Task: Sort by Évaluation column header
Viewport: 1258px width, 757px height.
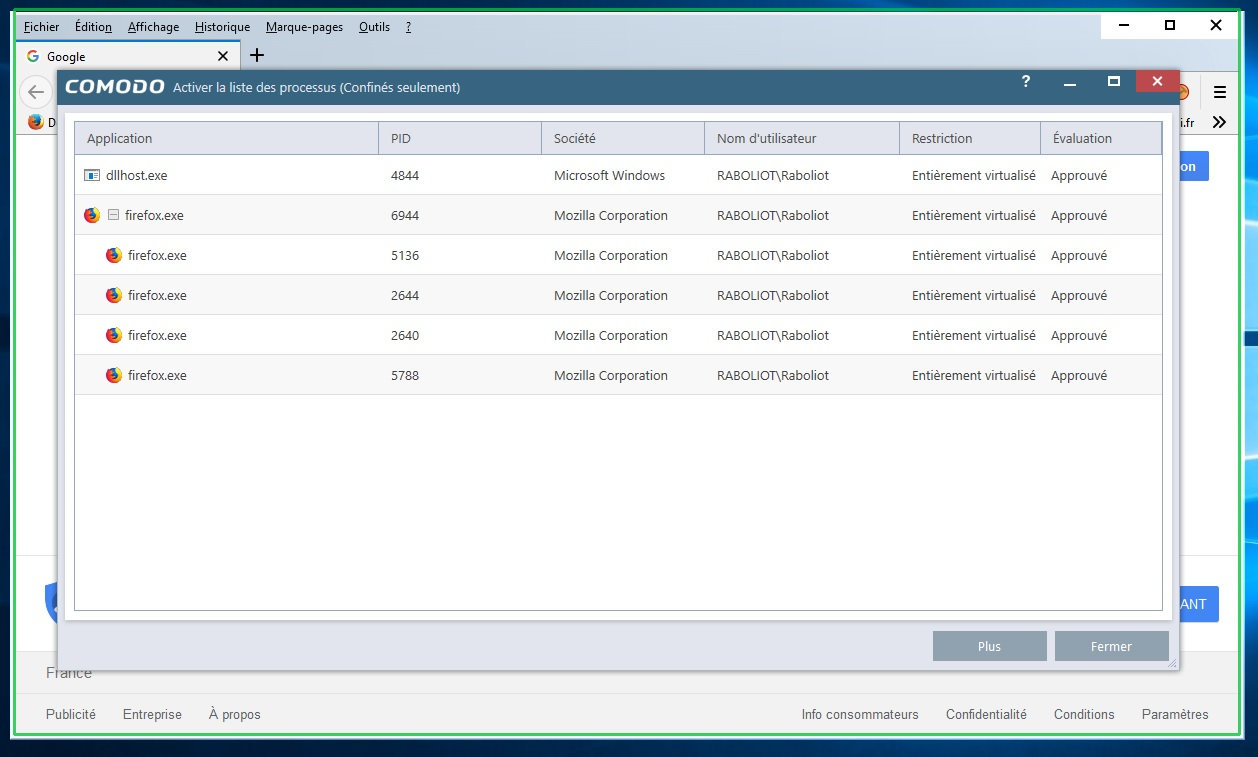Action: click(x=1101, y=138)
